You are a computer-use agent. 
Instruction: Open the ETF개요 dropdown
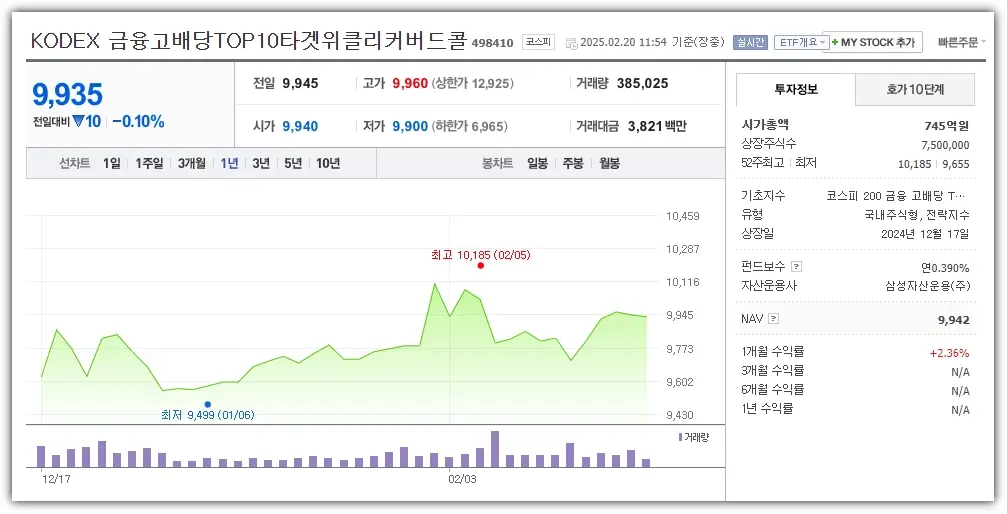[801, 42]
